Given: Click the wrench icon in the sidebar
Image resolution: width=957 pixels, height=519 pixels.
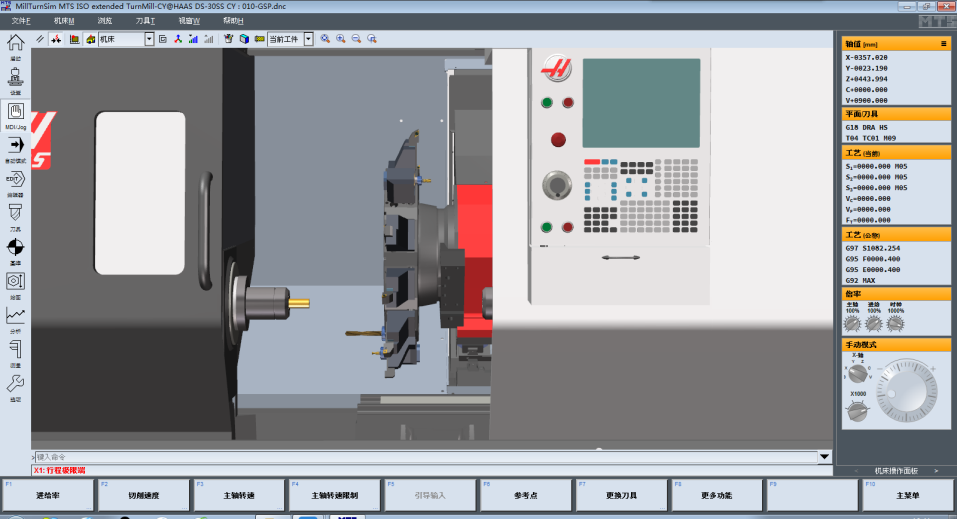Looking at the screenshot, I should [15, 383].
